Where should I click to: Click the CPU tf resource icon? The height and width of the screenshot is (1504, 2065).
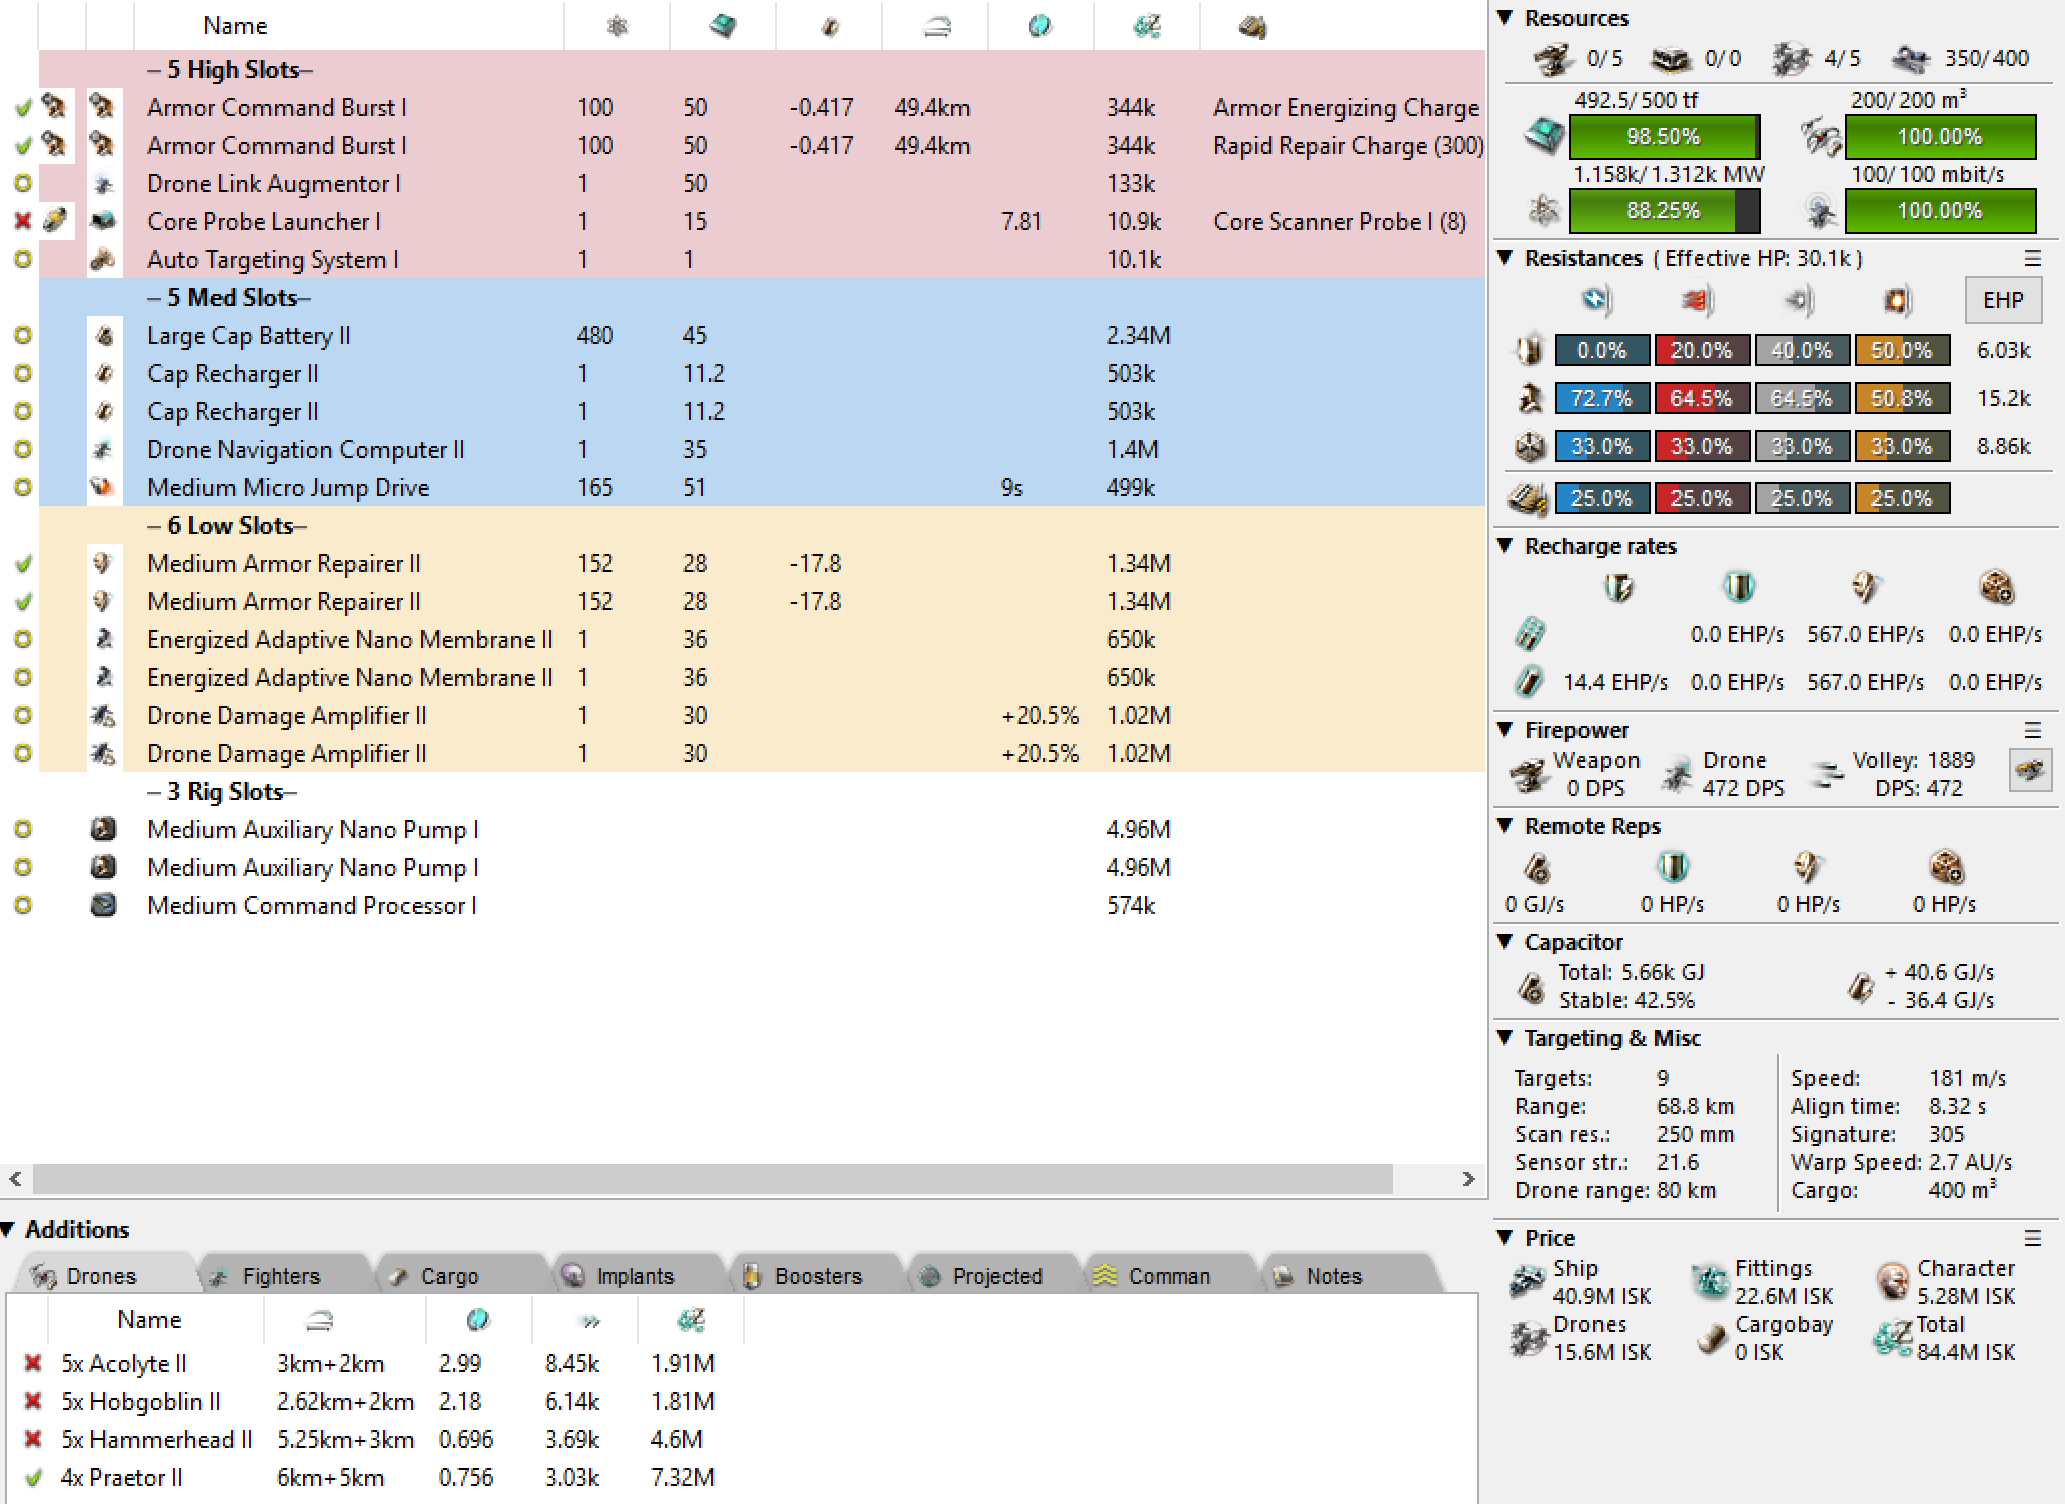[1543, 136]
